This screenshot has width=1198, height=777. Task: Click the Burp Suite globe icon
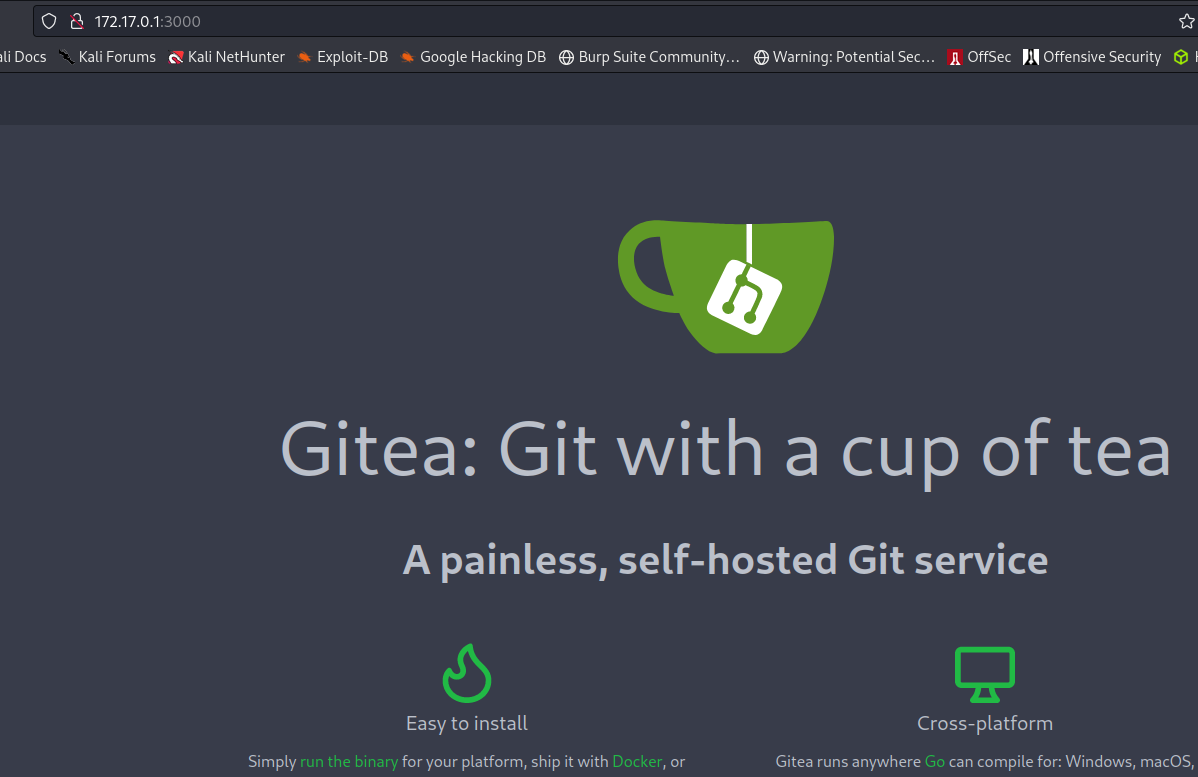pos(566,57)
